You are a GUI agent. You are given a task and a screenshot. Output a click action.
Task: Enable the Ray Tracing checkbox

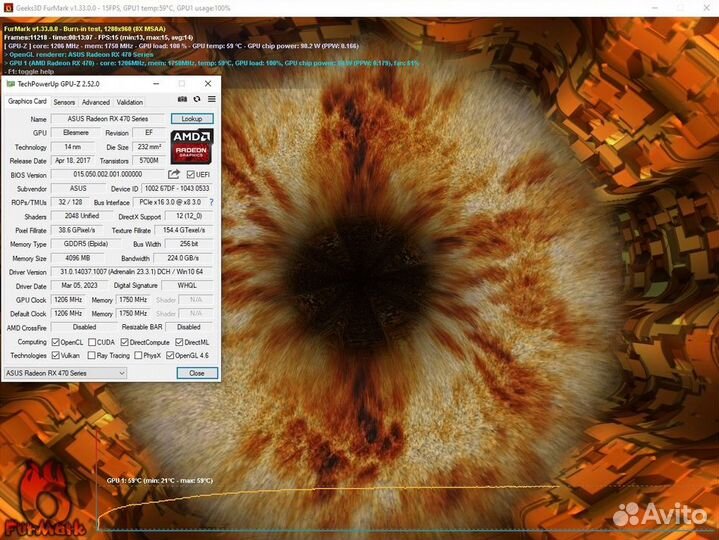tap(92, 355)
